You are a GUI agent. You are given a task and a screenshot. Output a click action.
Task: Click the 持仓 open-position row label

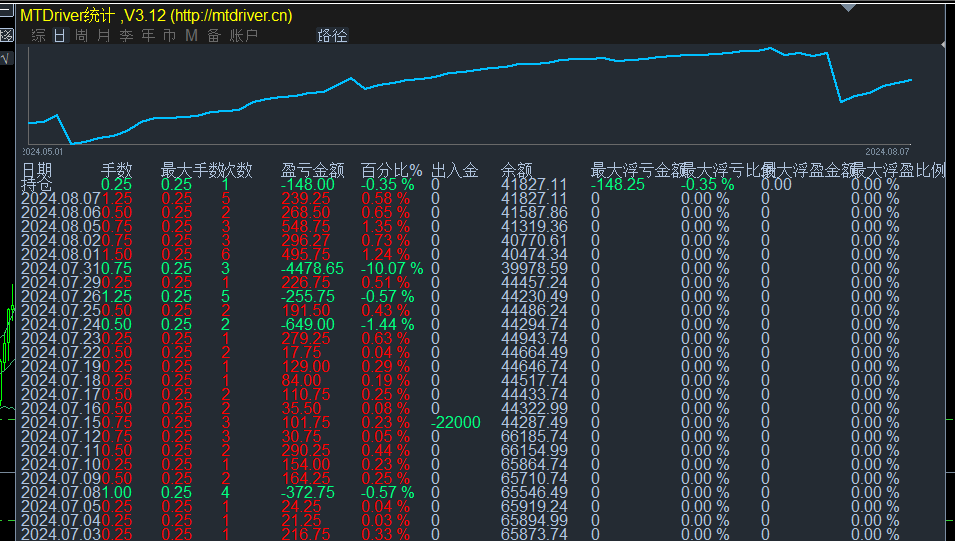[x=37, y=185]
